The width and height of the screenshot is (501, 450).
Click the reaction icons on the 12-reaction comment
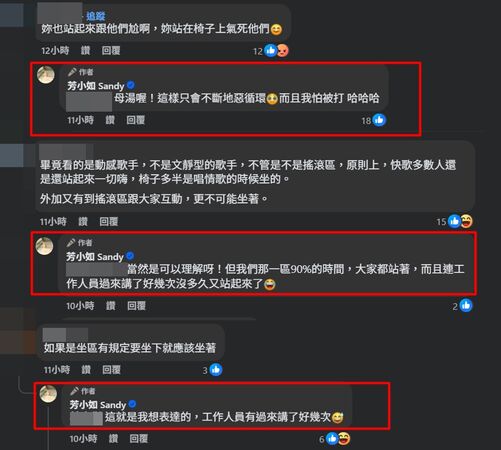coord(276,51)
